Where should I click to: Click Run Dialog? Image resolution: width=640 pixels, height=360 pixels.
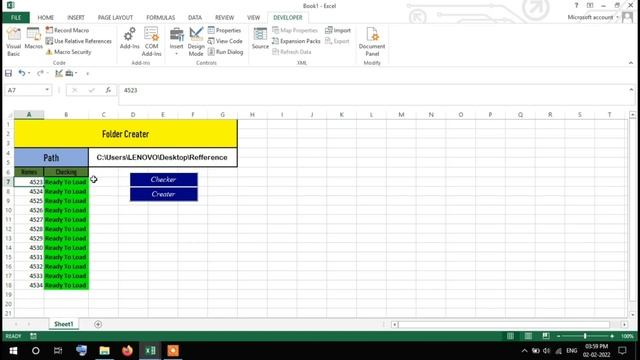tap(225, 52)
